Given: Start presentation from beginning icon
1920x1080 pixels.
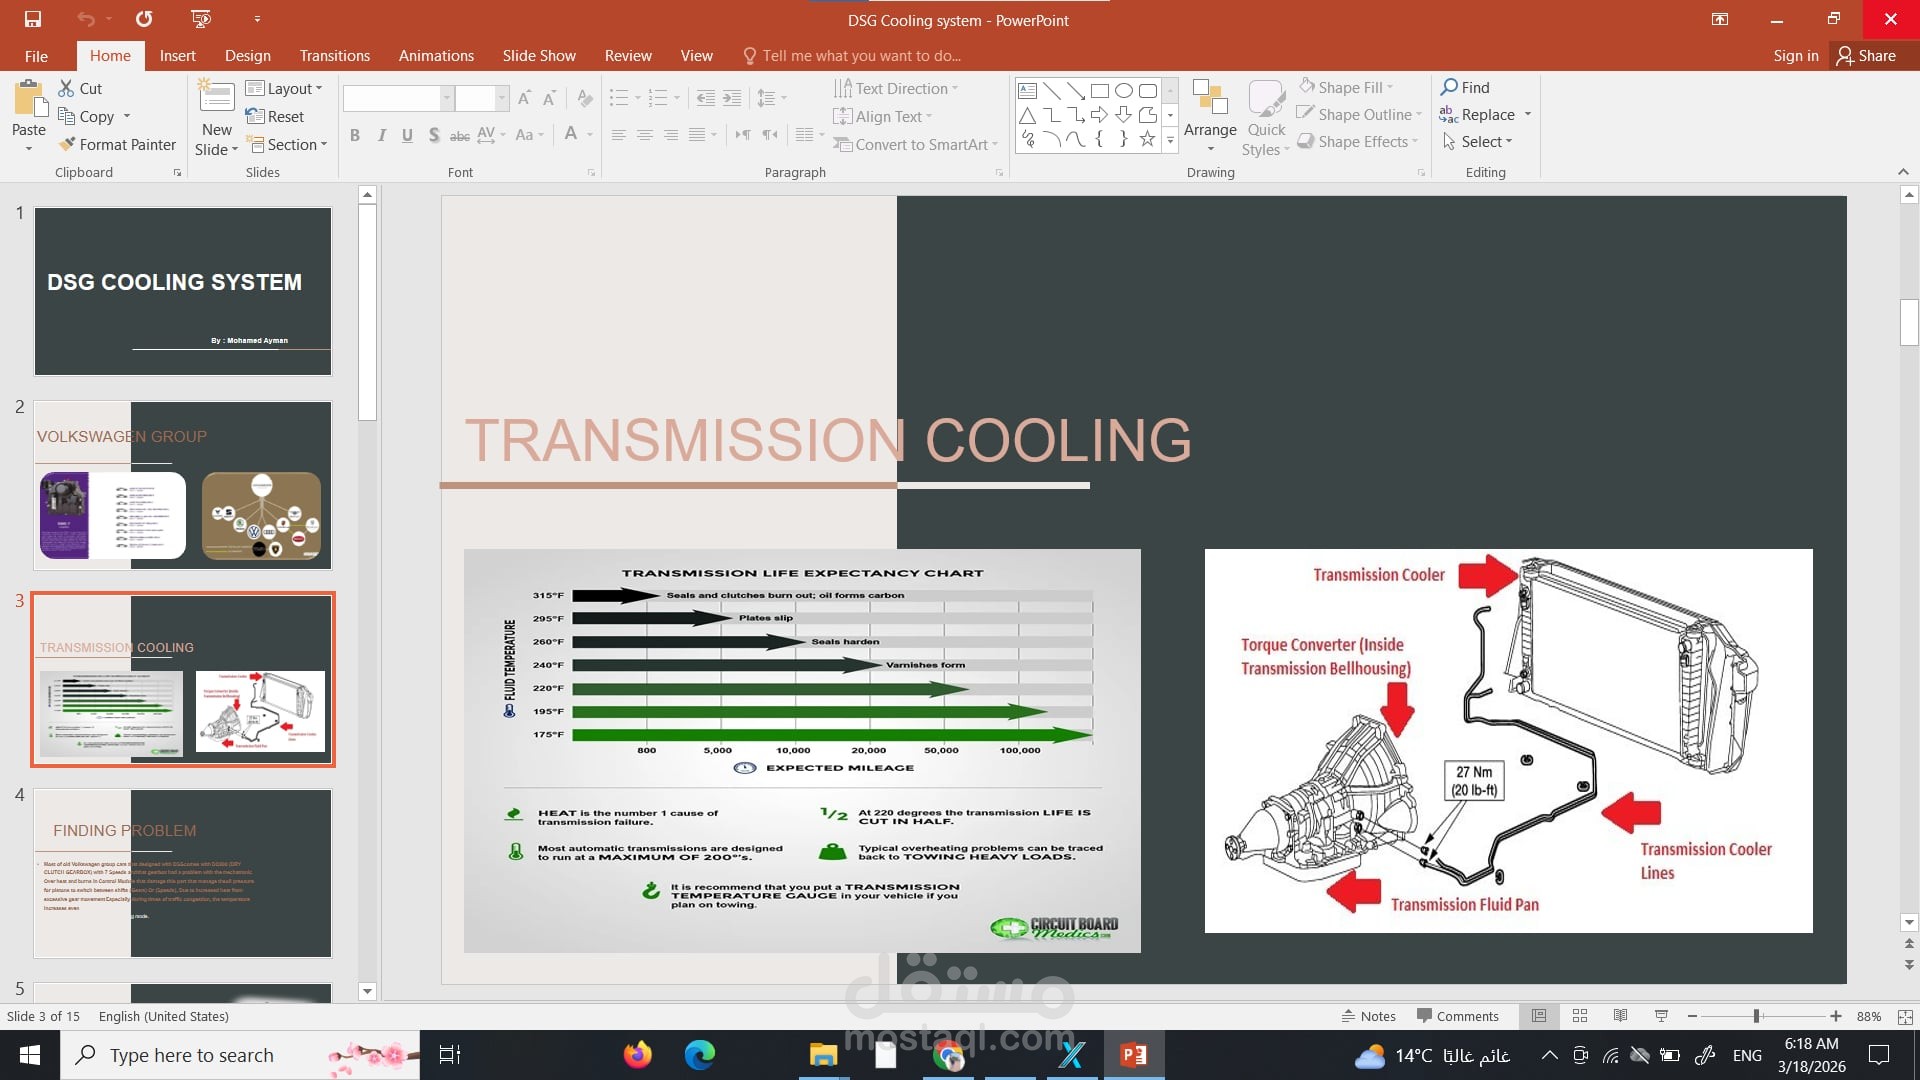Looking at the screenshot, I should (201, 19).
